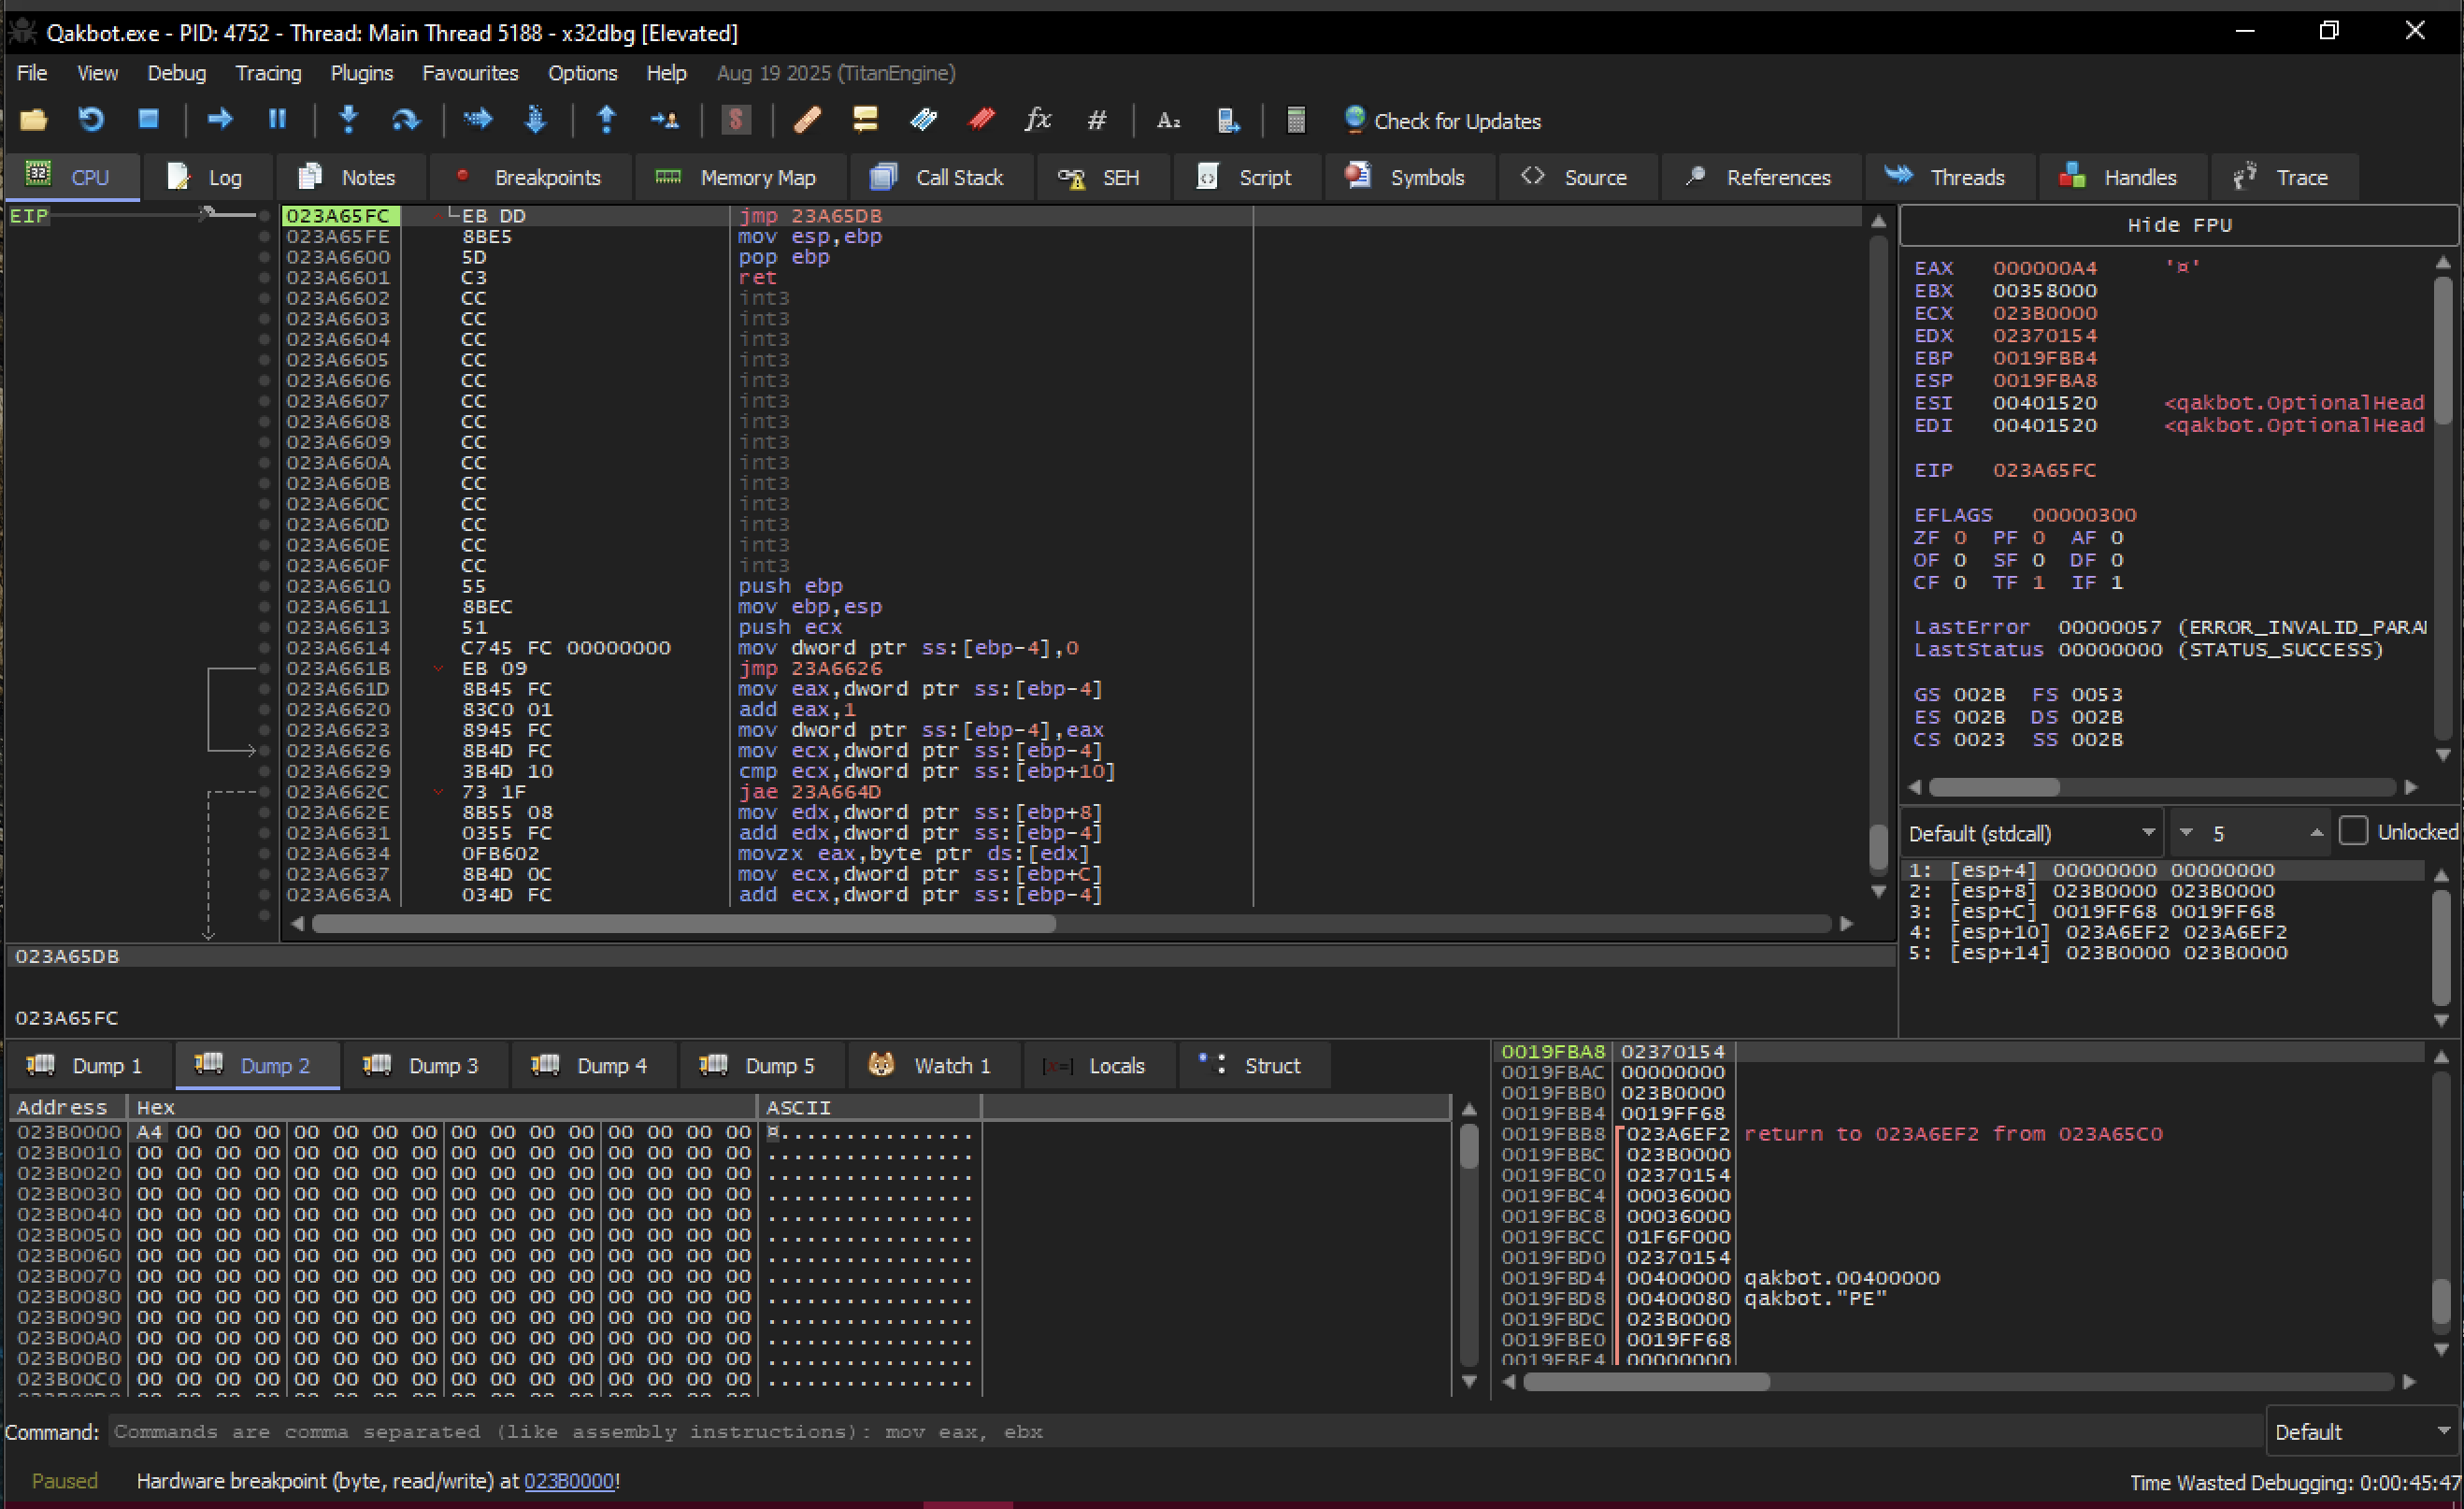Execute till return with up-arrow icon

point(606,120)
